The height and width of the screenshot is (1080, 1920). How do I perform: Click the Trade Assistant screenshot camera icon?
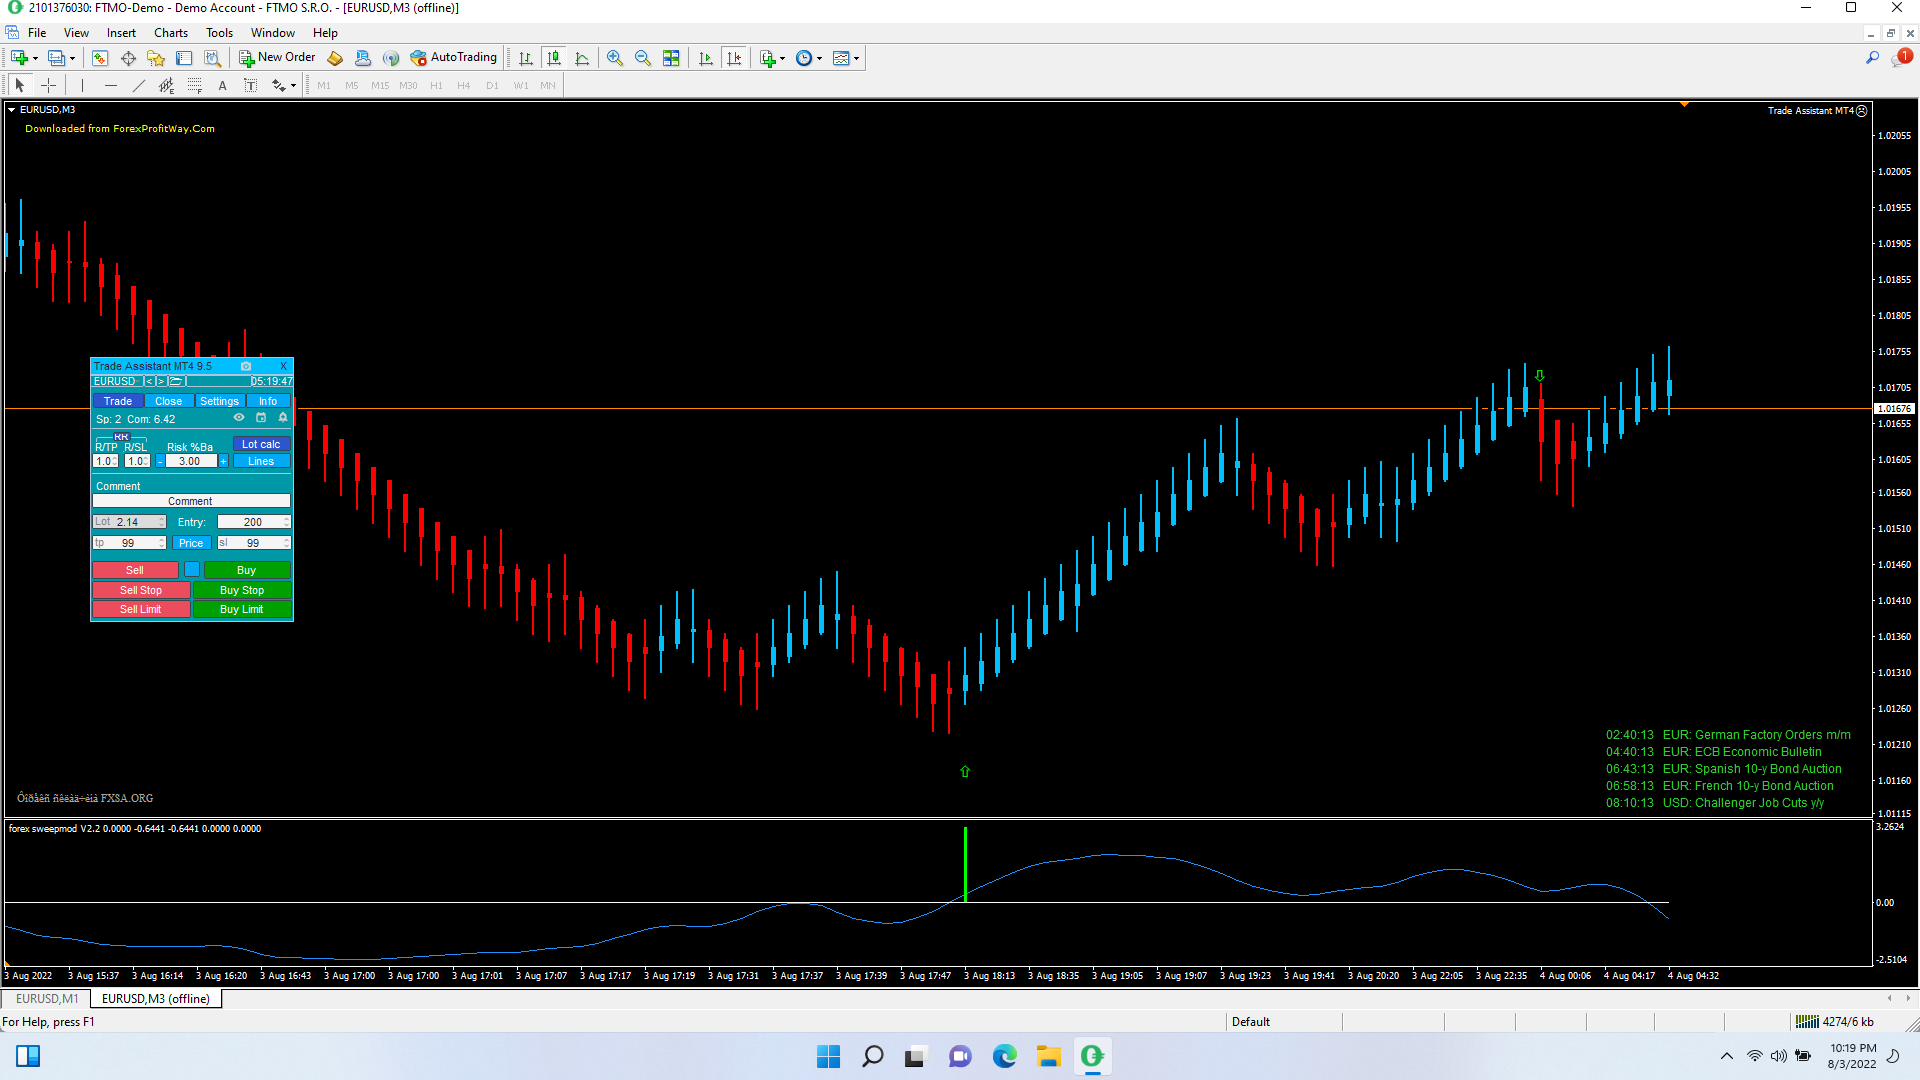(x=246, y=366)
